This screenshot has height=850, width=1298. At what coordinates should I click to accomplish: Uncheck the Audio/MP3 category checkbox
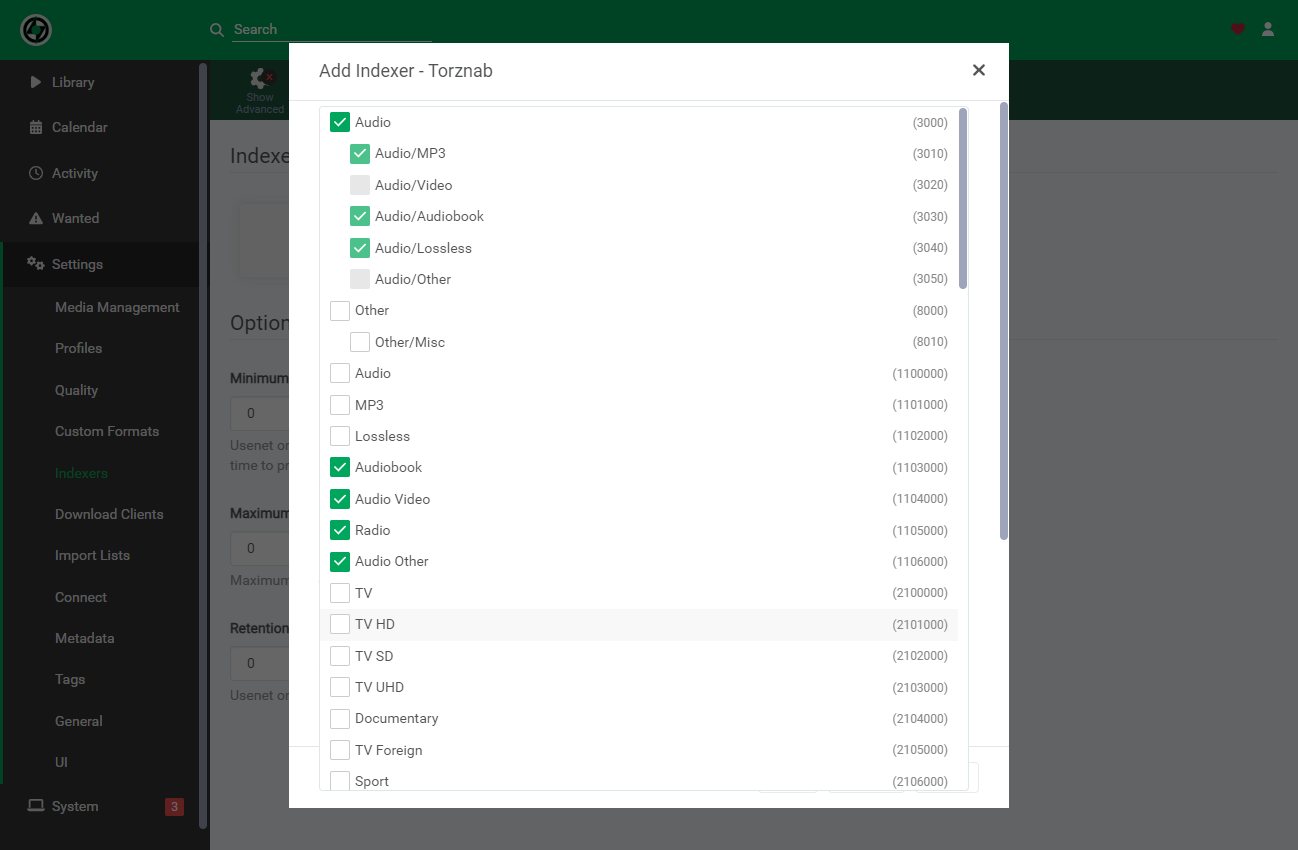tap(360, 154)
